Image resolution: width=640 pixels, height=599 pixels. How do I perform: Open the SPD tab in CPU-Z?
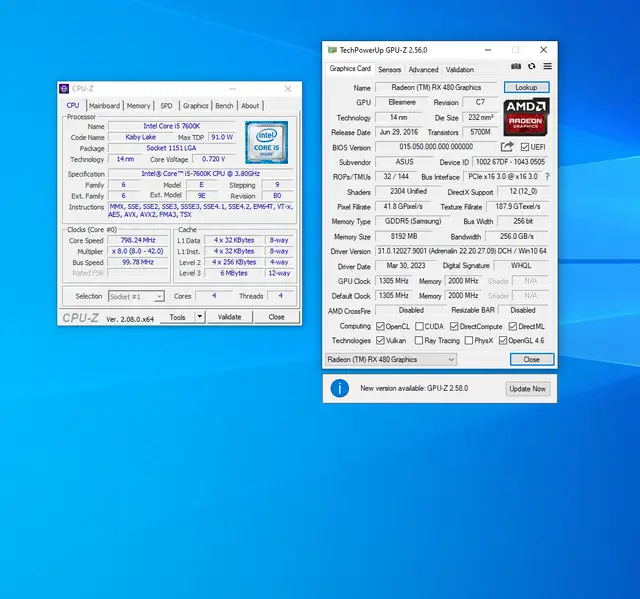[166, 106]
